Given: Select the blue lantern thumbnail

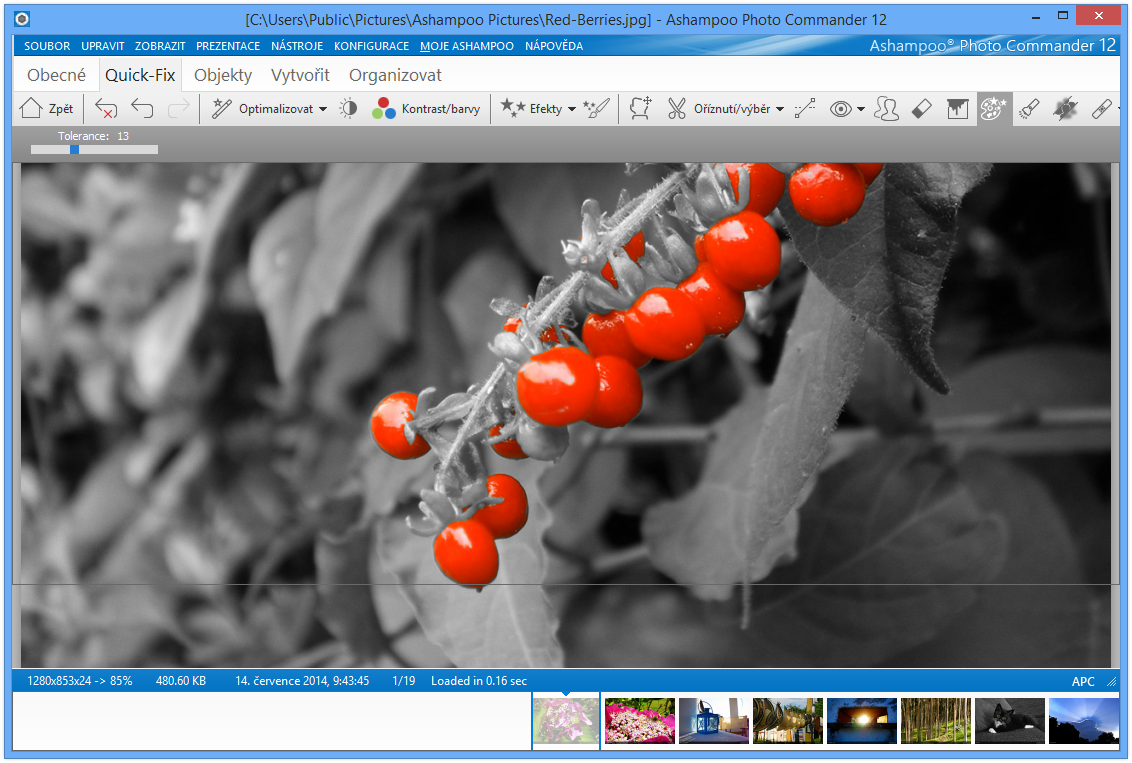Looking at the screenshot, I should [x=714, y=720].
